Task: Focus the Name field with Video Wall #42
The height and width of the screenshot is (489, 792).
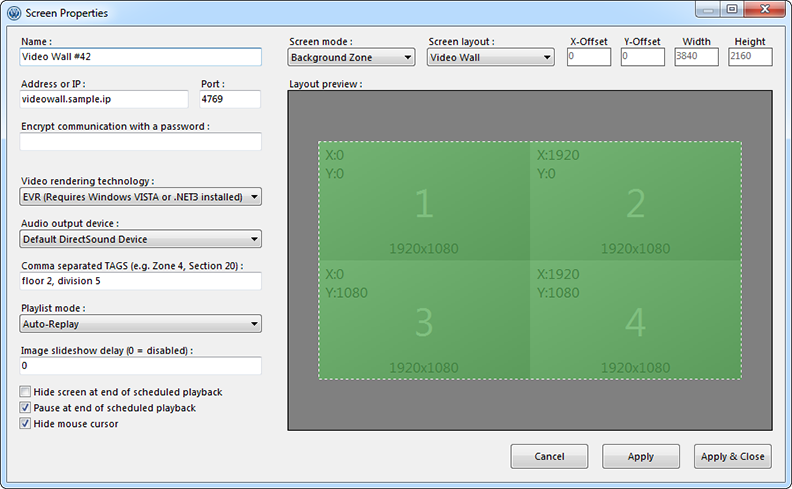Action: pyautogui.click(x=140, y=57)
